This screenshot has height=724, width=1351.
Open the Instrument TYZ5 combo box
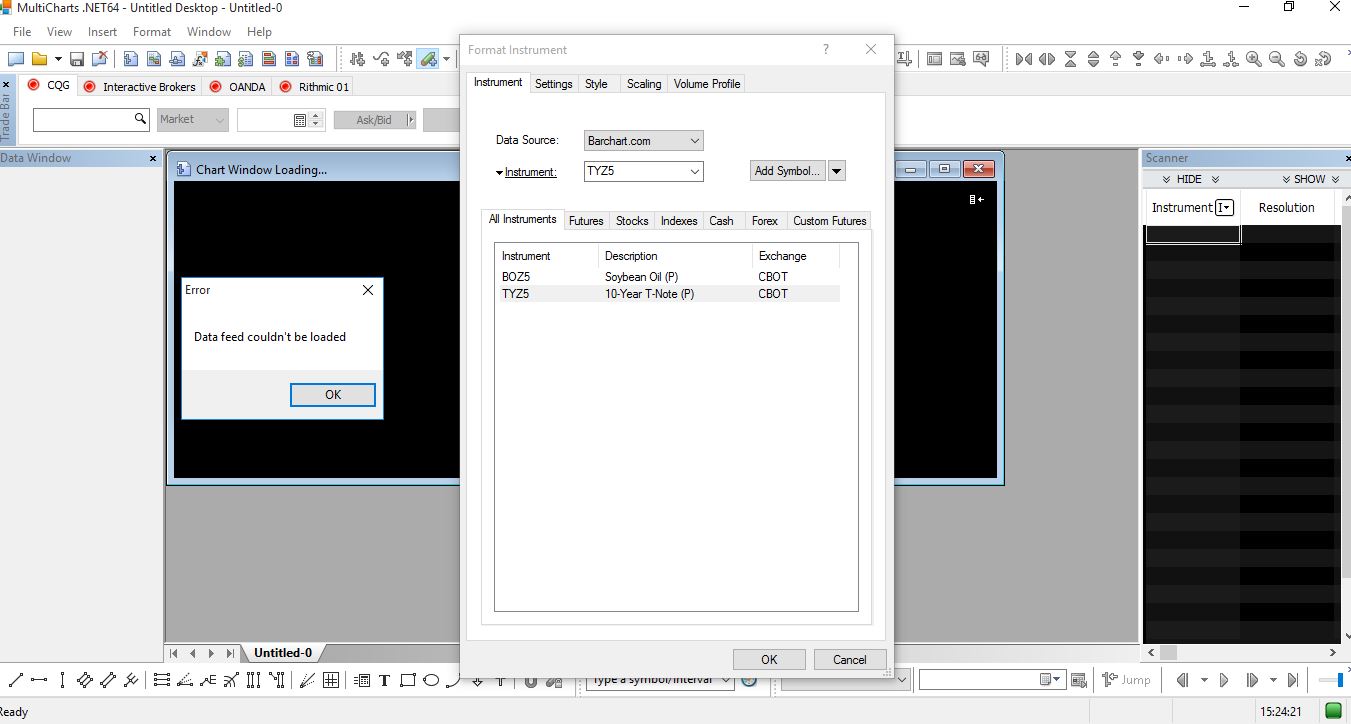(x=696, y=172)
